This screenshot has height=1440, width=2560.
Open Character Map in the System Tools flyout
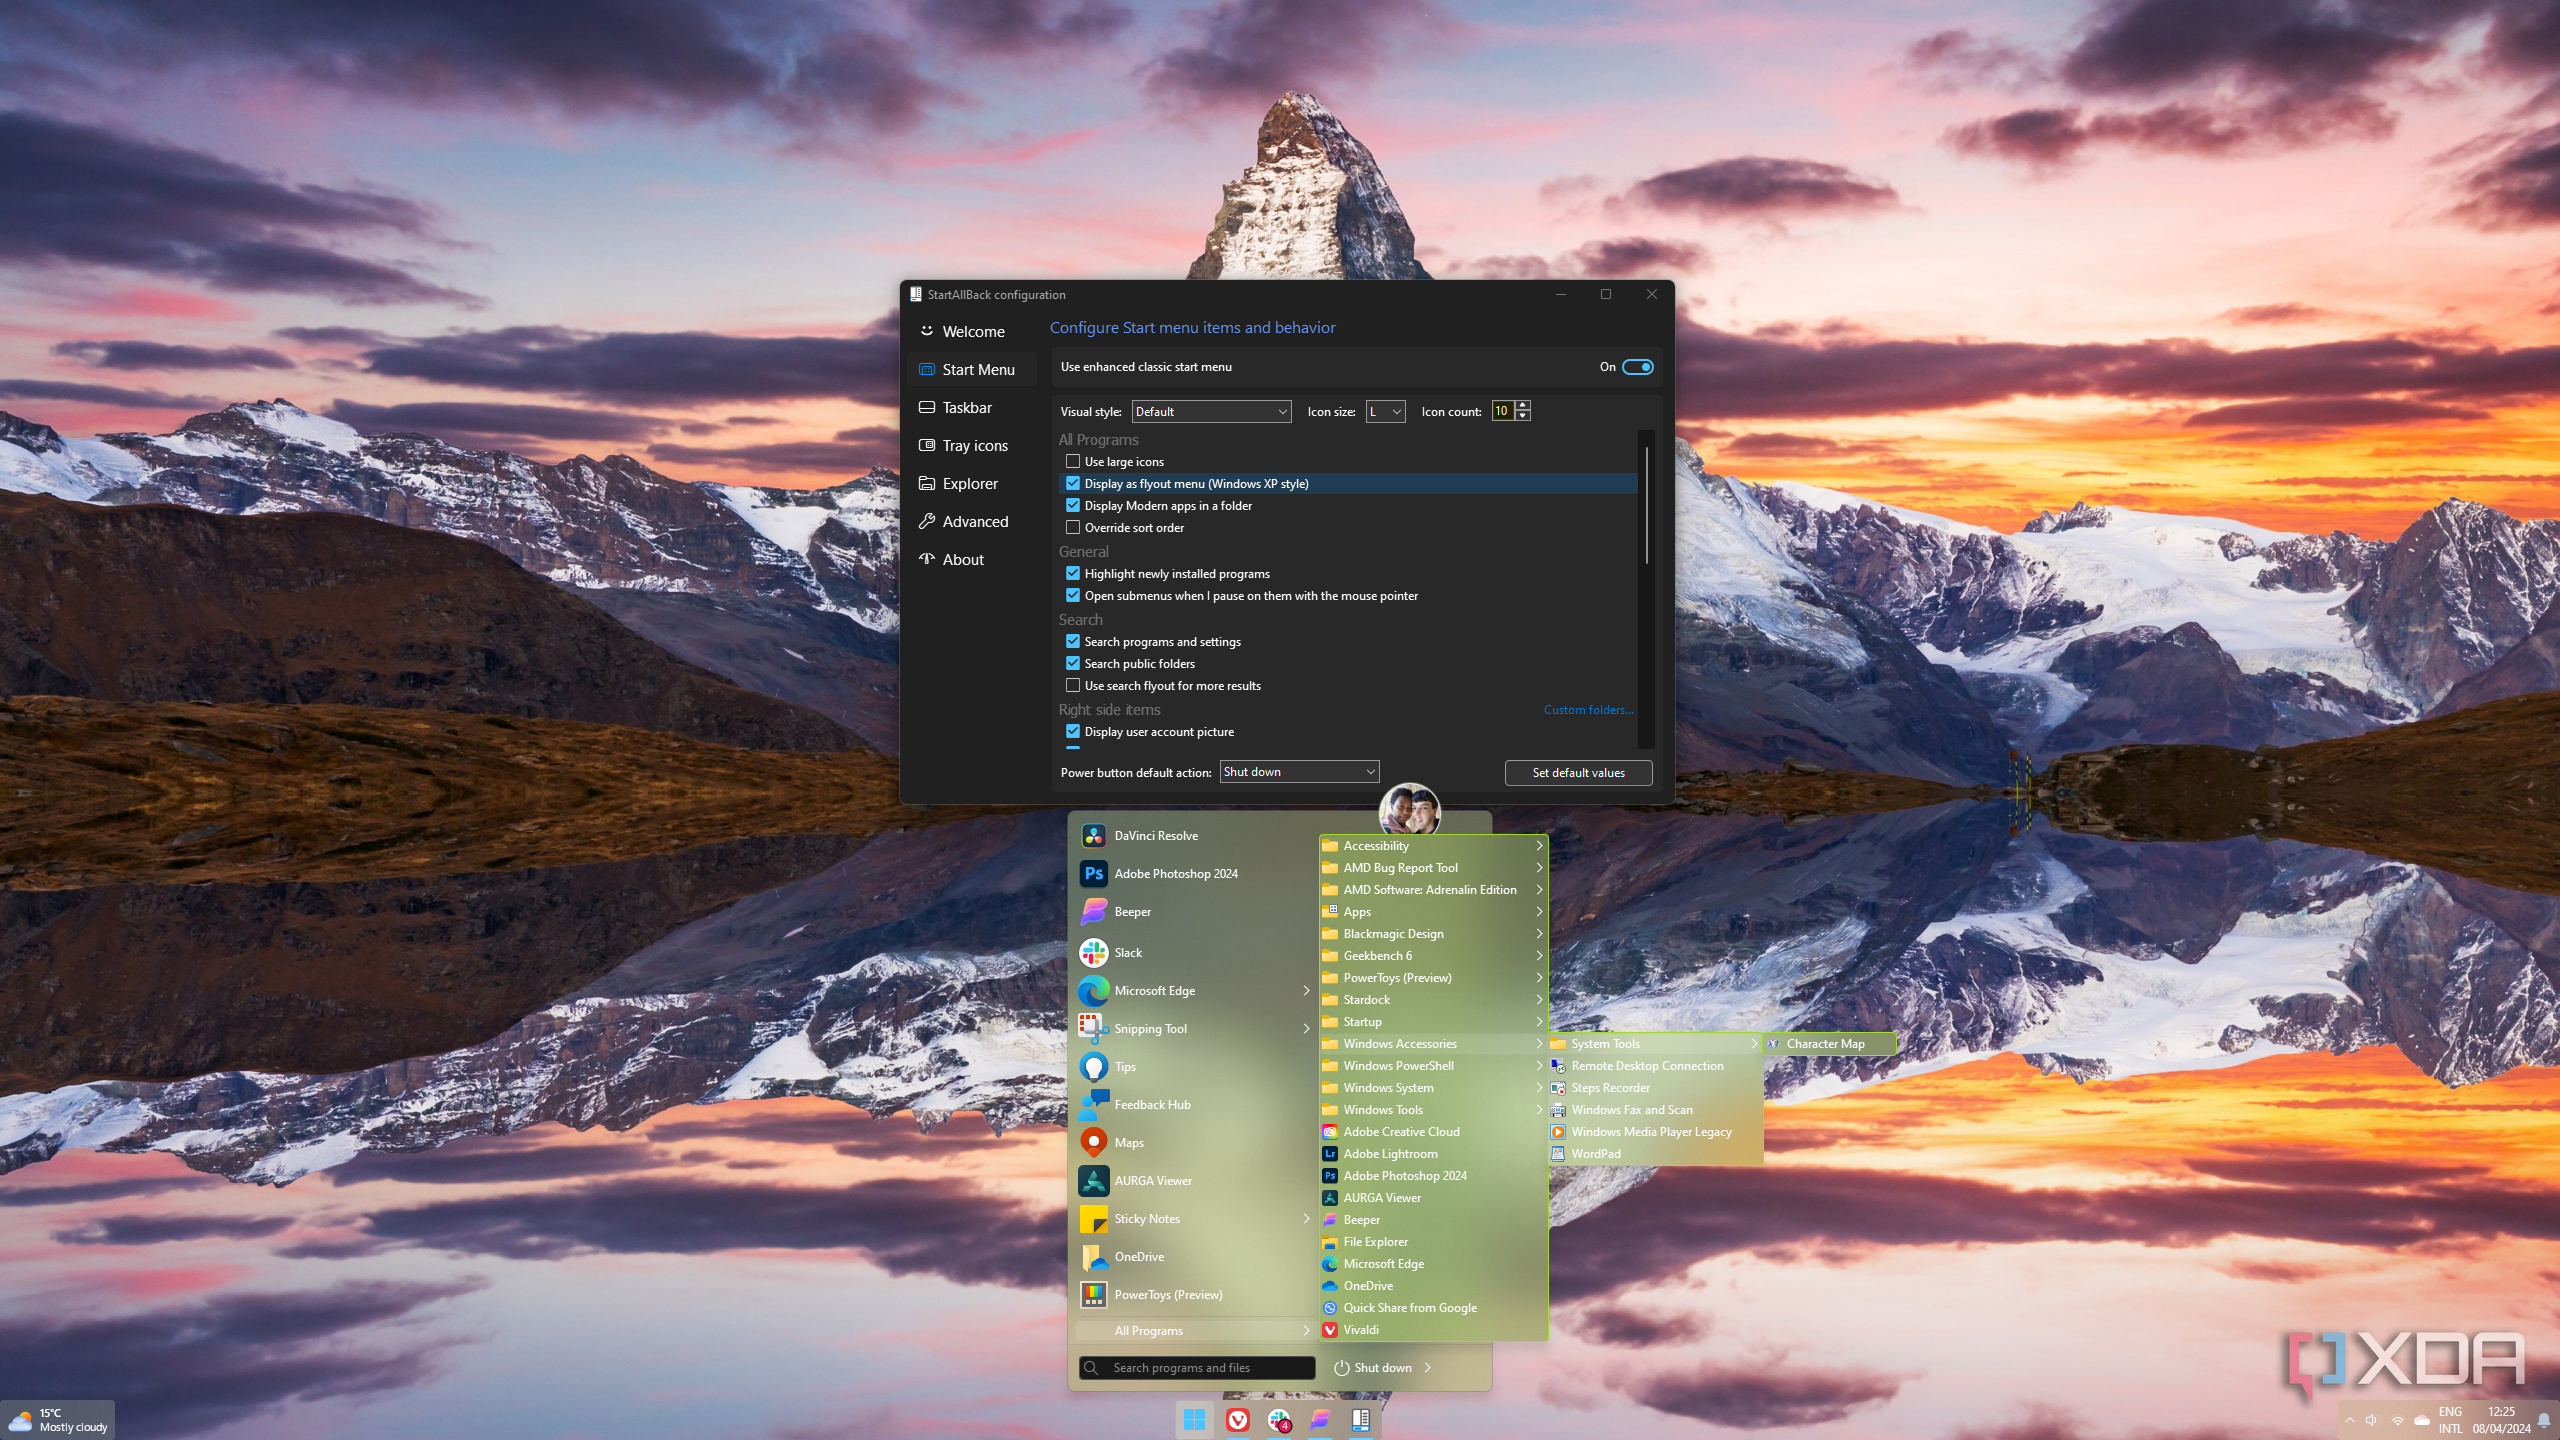(x=1825, y=1044)
